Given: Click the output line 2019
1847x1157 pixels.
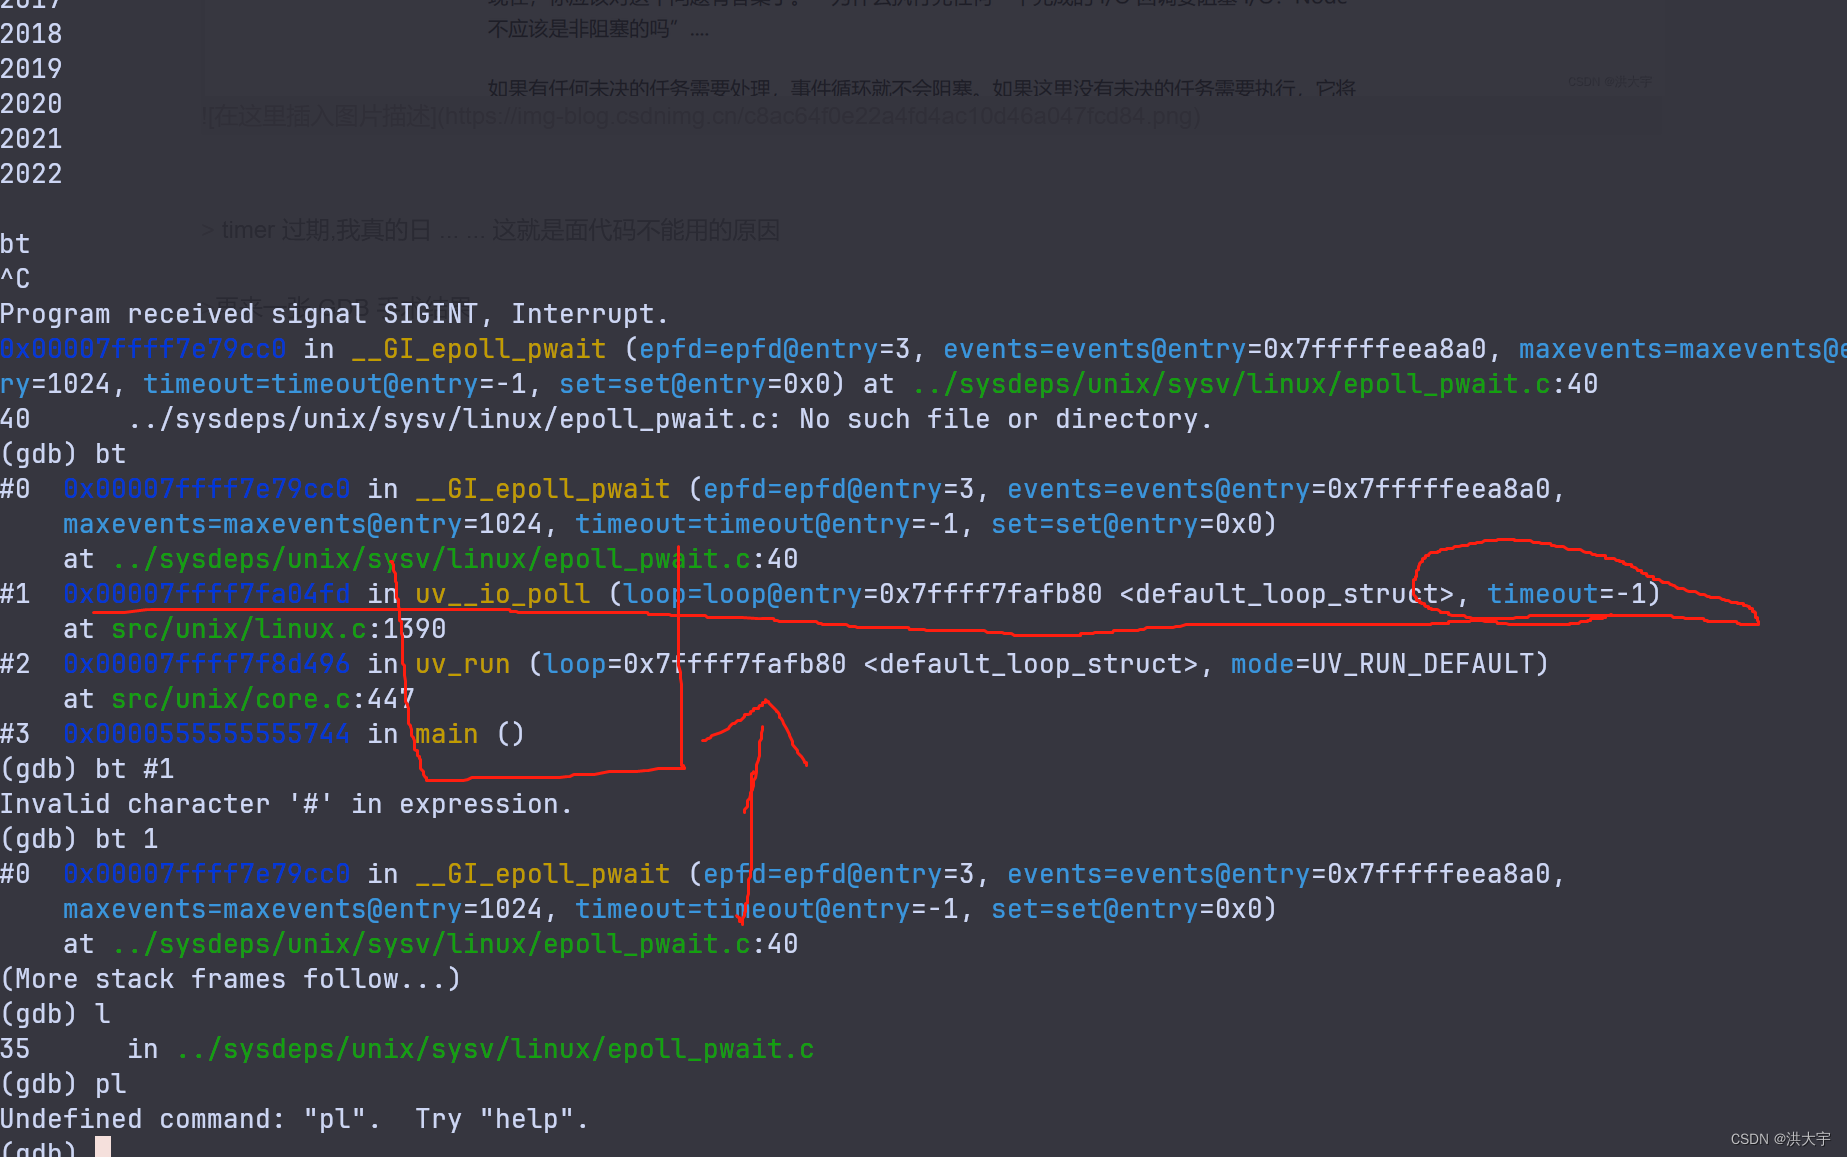Looking at the screenshot, I should (31, 69).
